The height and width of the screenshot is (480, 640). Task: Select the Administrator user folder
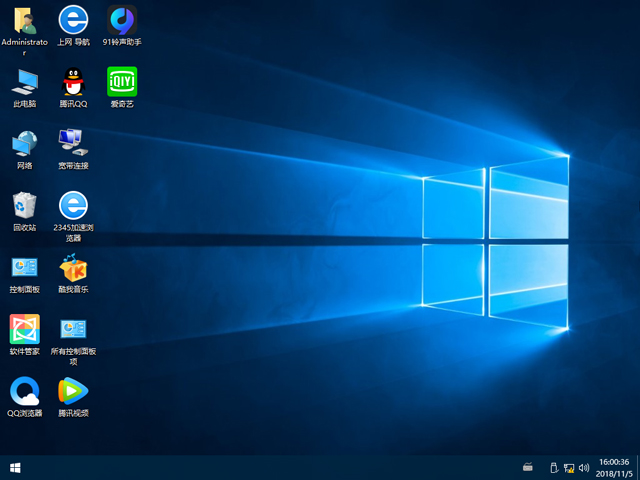(24, 20)
